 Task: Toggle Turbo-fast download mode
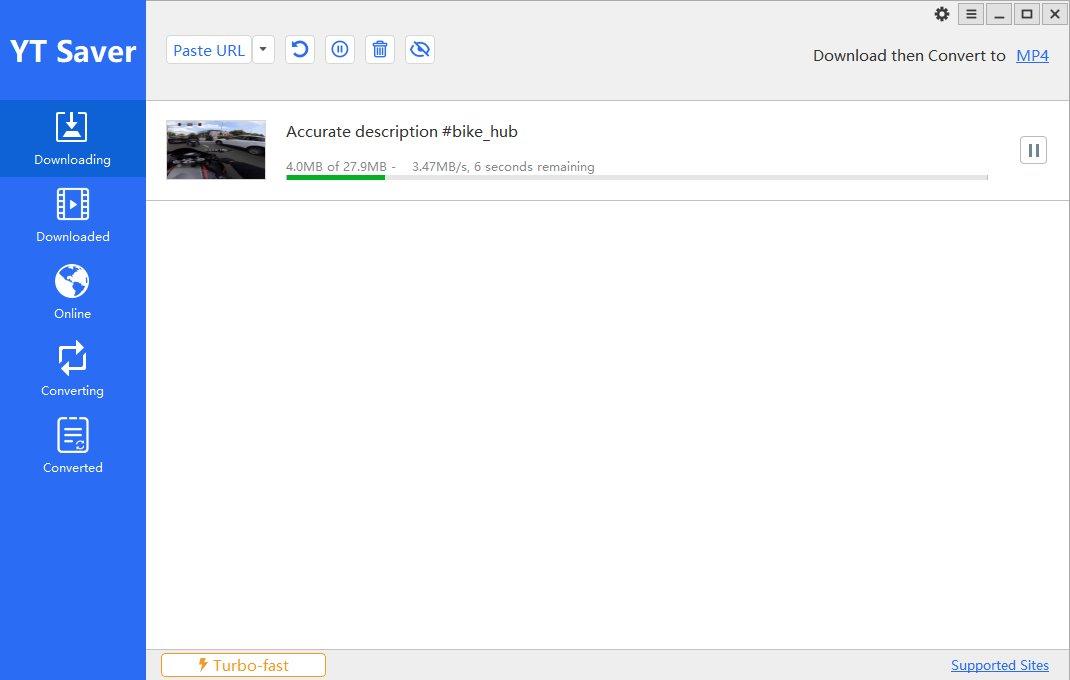[242, 664]
